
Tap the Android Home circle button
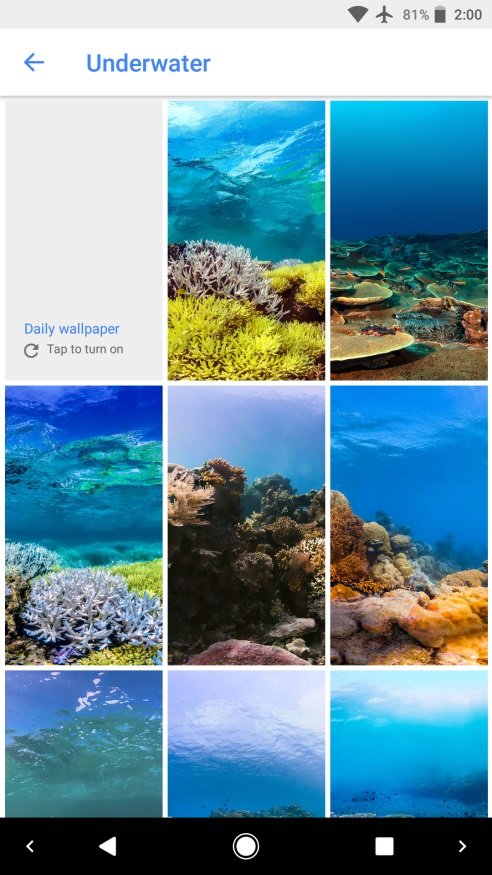coord(245,847)
